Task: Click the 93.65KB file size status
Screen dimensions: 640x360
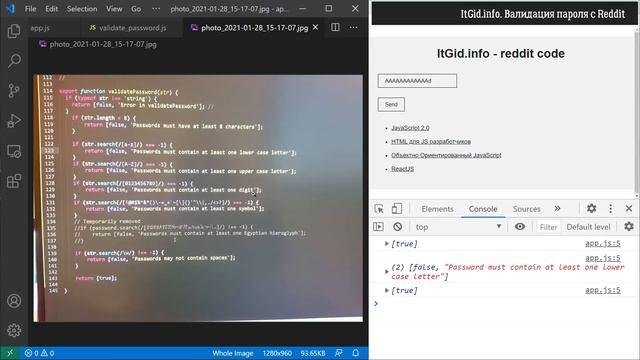Action: 313,353
